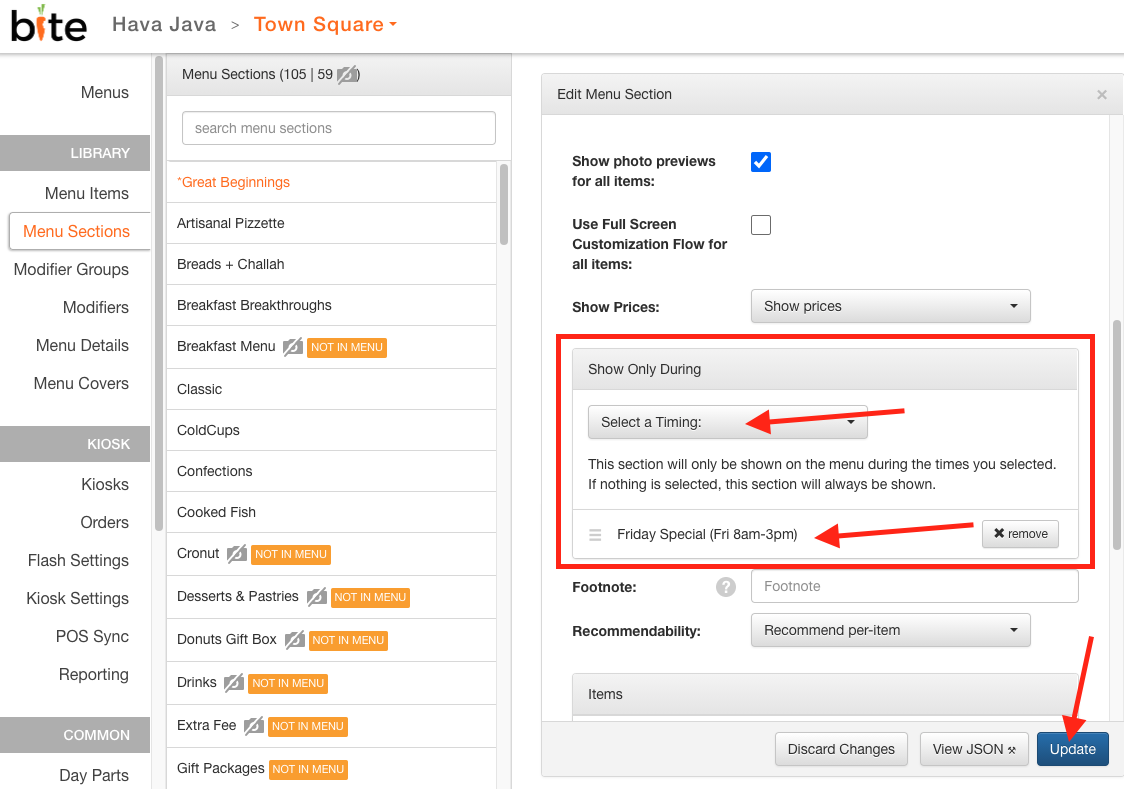The width and height of the screenshot is (1124, 789).
Task: Click hidden icon beside Desserts & Pastries
Action: tap(316, 597)
